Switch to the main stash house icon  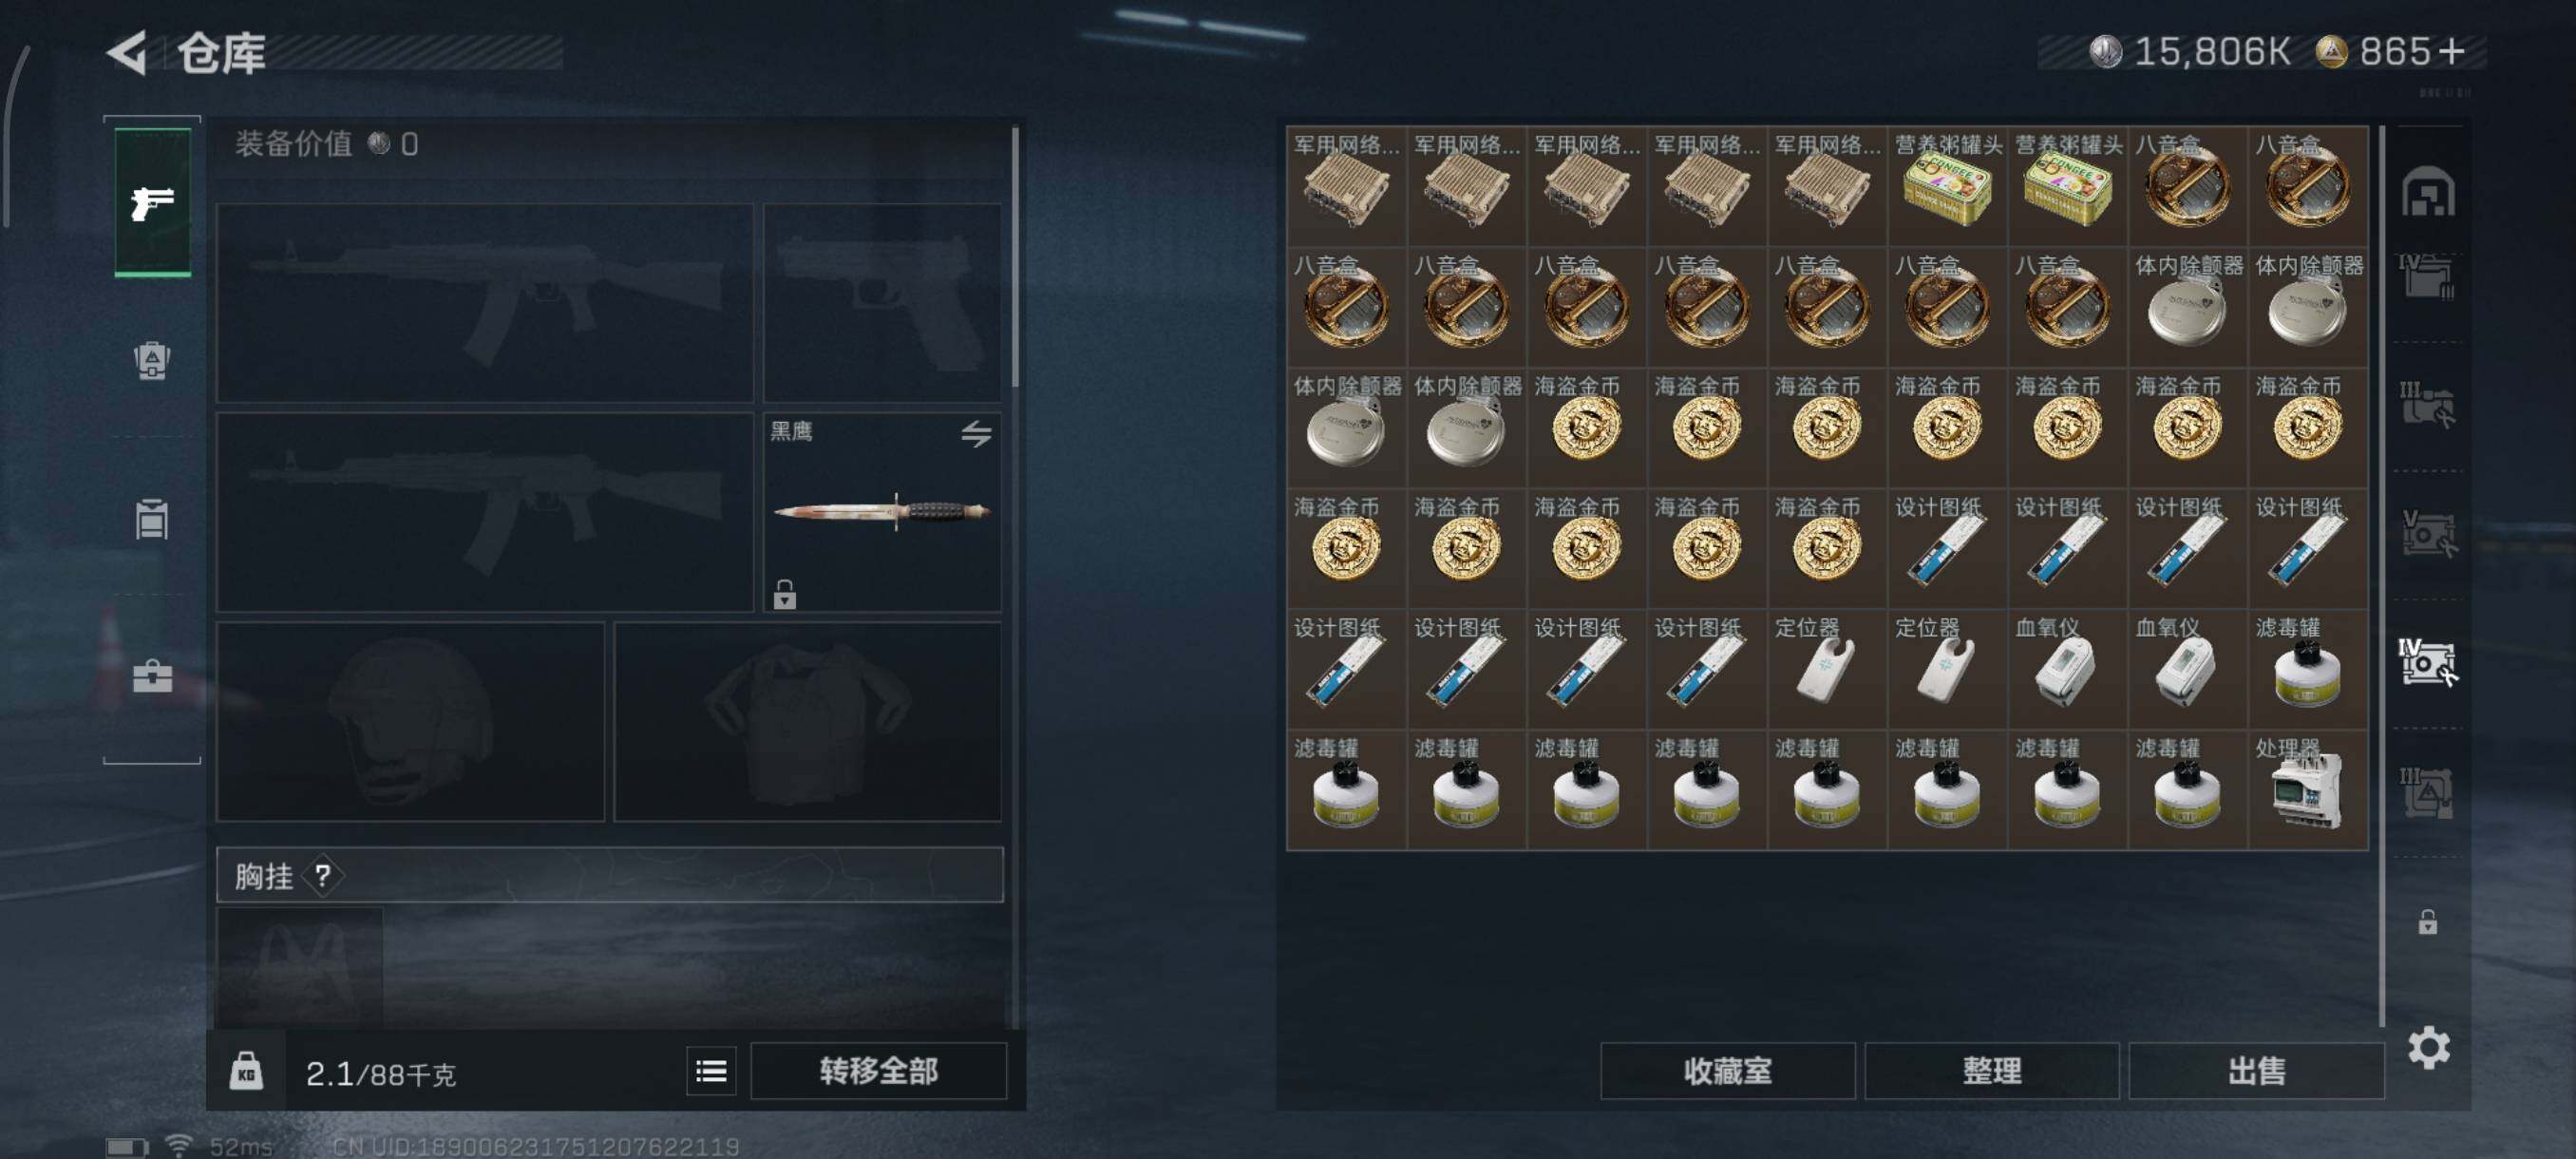coord(2427,191)
